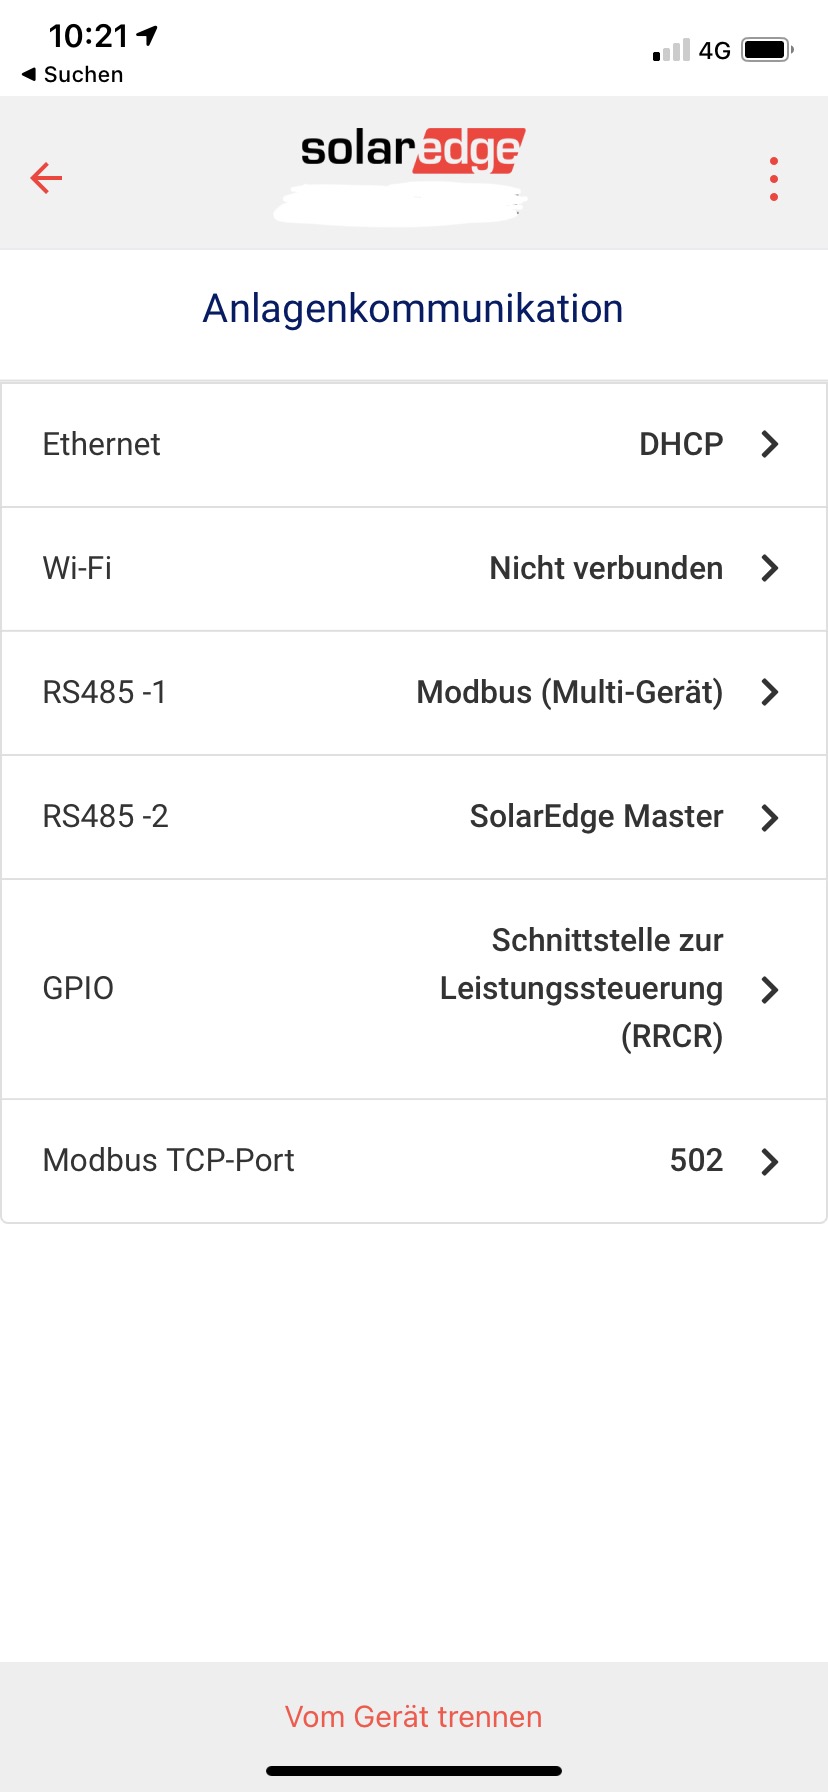Tap the SolarEdge logo in header
Viewport: 828px width, 1792px height.
pos(412,150)
